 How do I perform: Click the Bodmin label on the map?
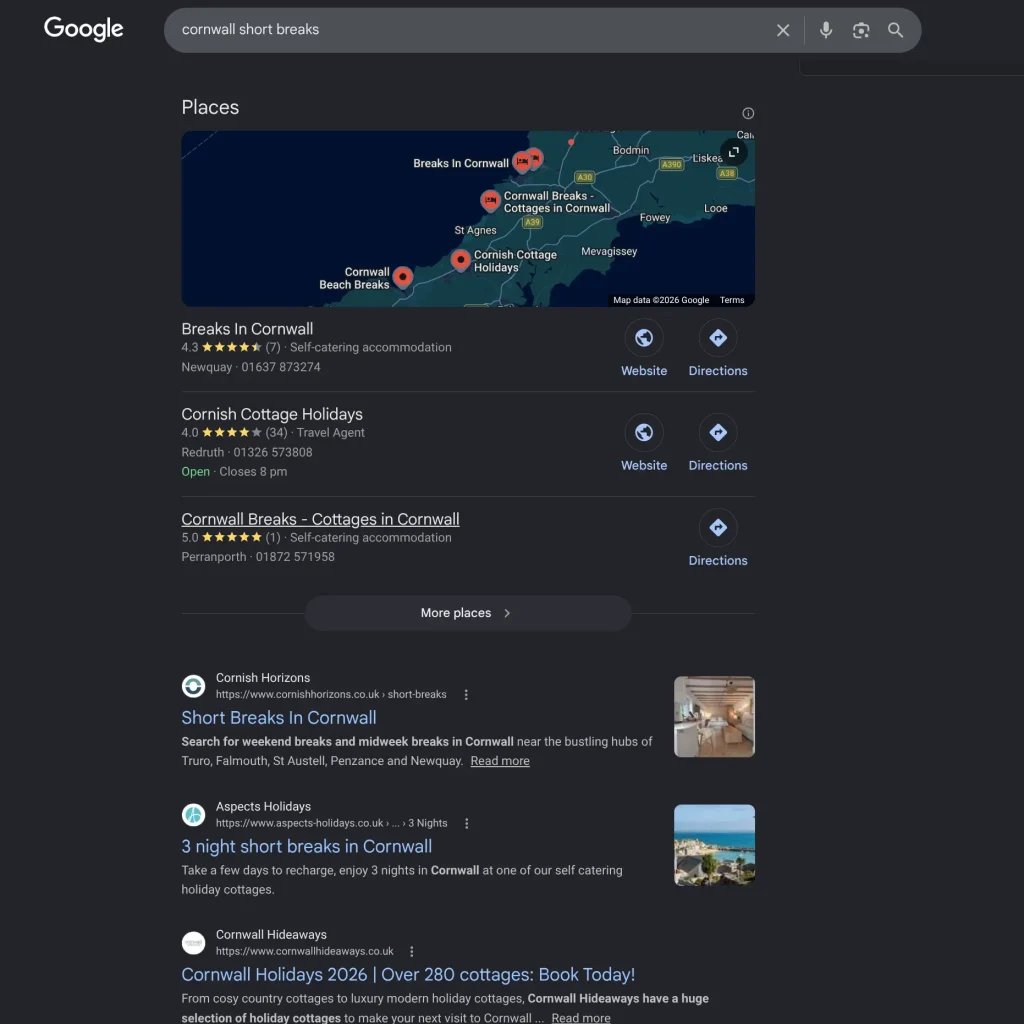(630, 150)
